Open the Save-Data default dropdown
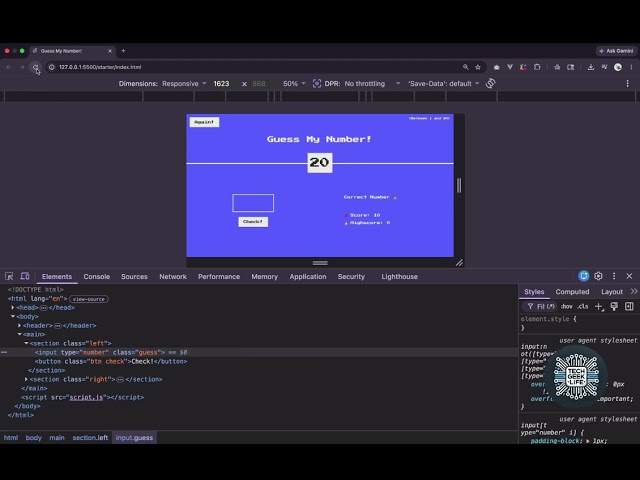The height and width of the screenshot is (480, 640). tap(444, 84)
